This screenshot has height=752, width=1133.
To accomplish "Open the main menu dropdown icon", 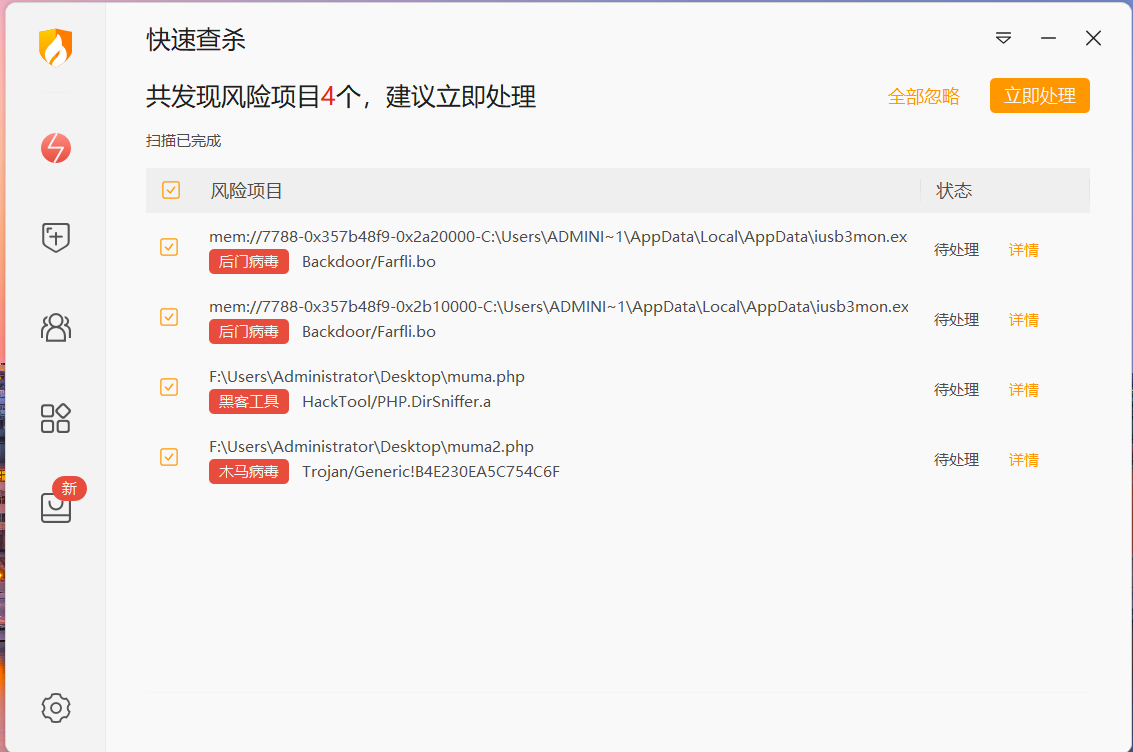I will pyautogui.click(x=1003, y=38).
